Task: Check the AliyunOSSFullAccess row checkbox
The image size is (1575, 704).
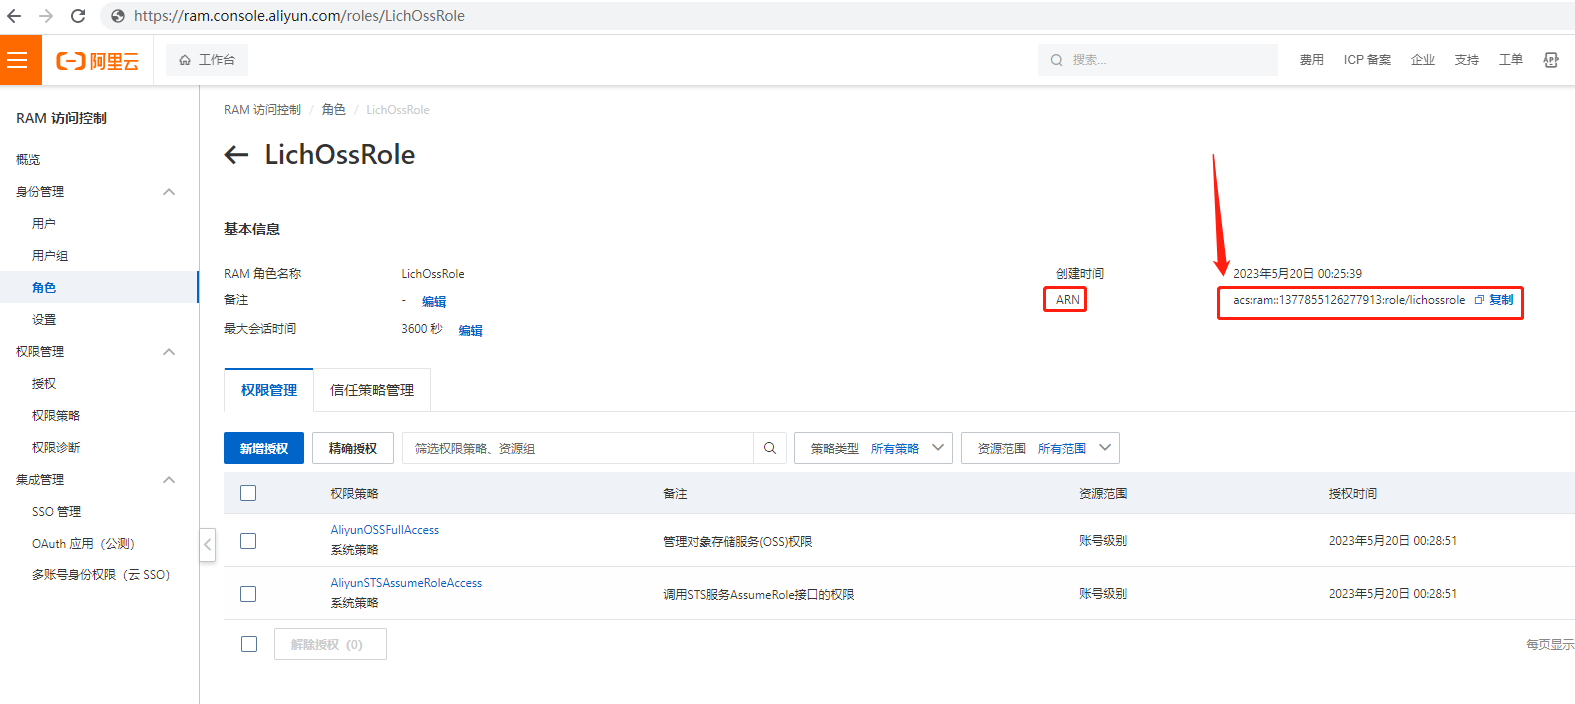Action: [248, 541]
